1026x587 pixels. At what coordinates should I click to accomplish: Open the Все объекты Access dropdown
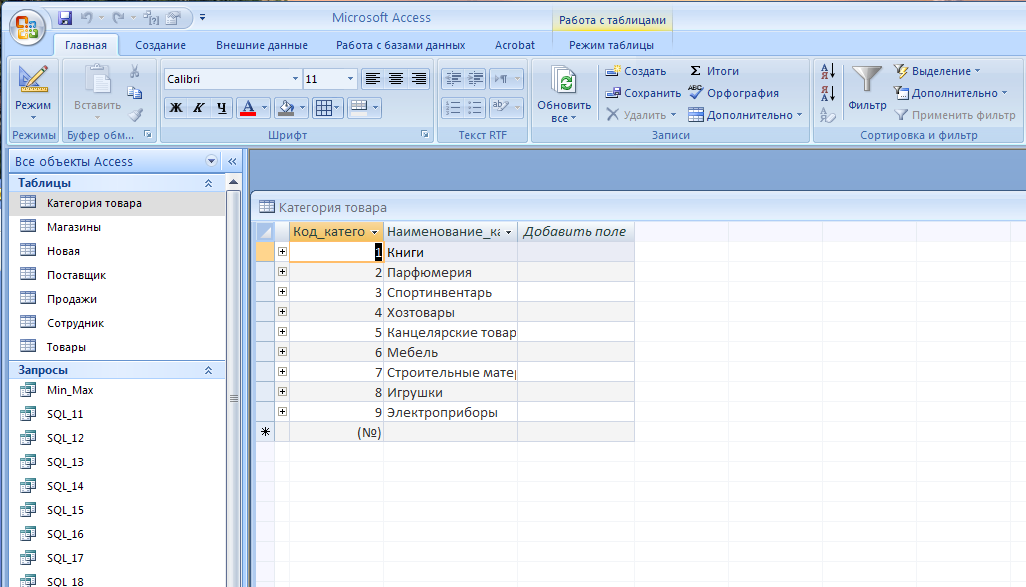(211, 161)
